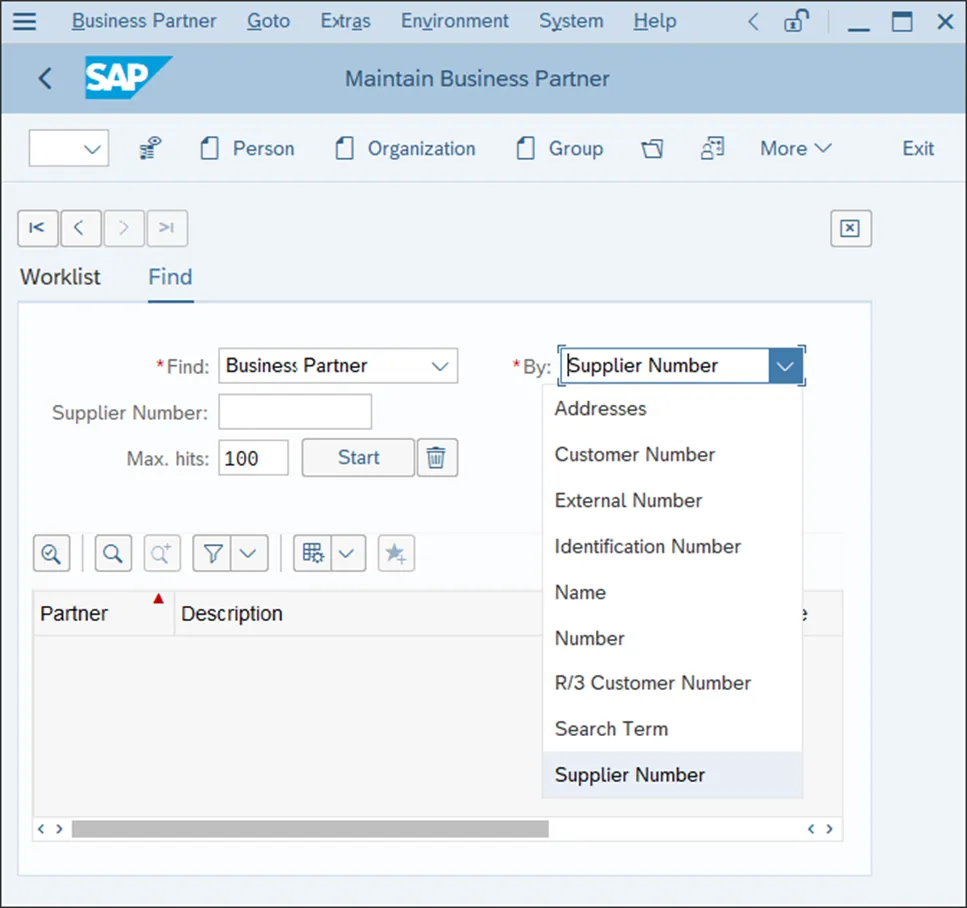Select Addresses from the By list
Image resolution: width=967 pixels, height=908 pixels.
click(x=672, y=408)
